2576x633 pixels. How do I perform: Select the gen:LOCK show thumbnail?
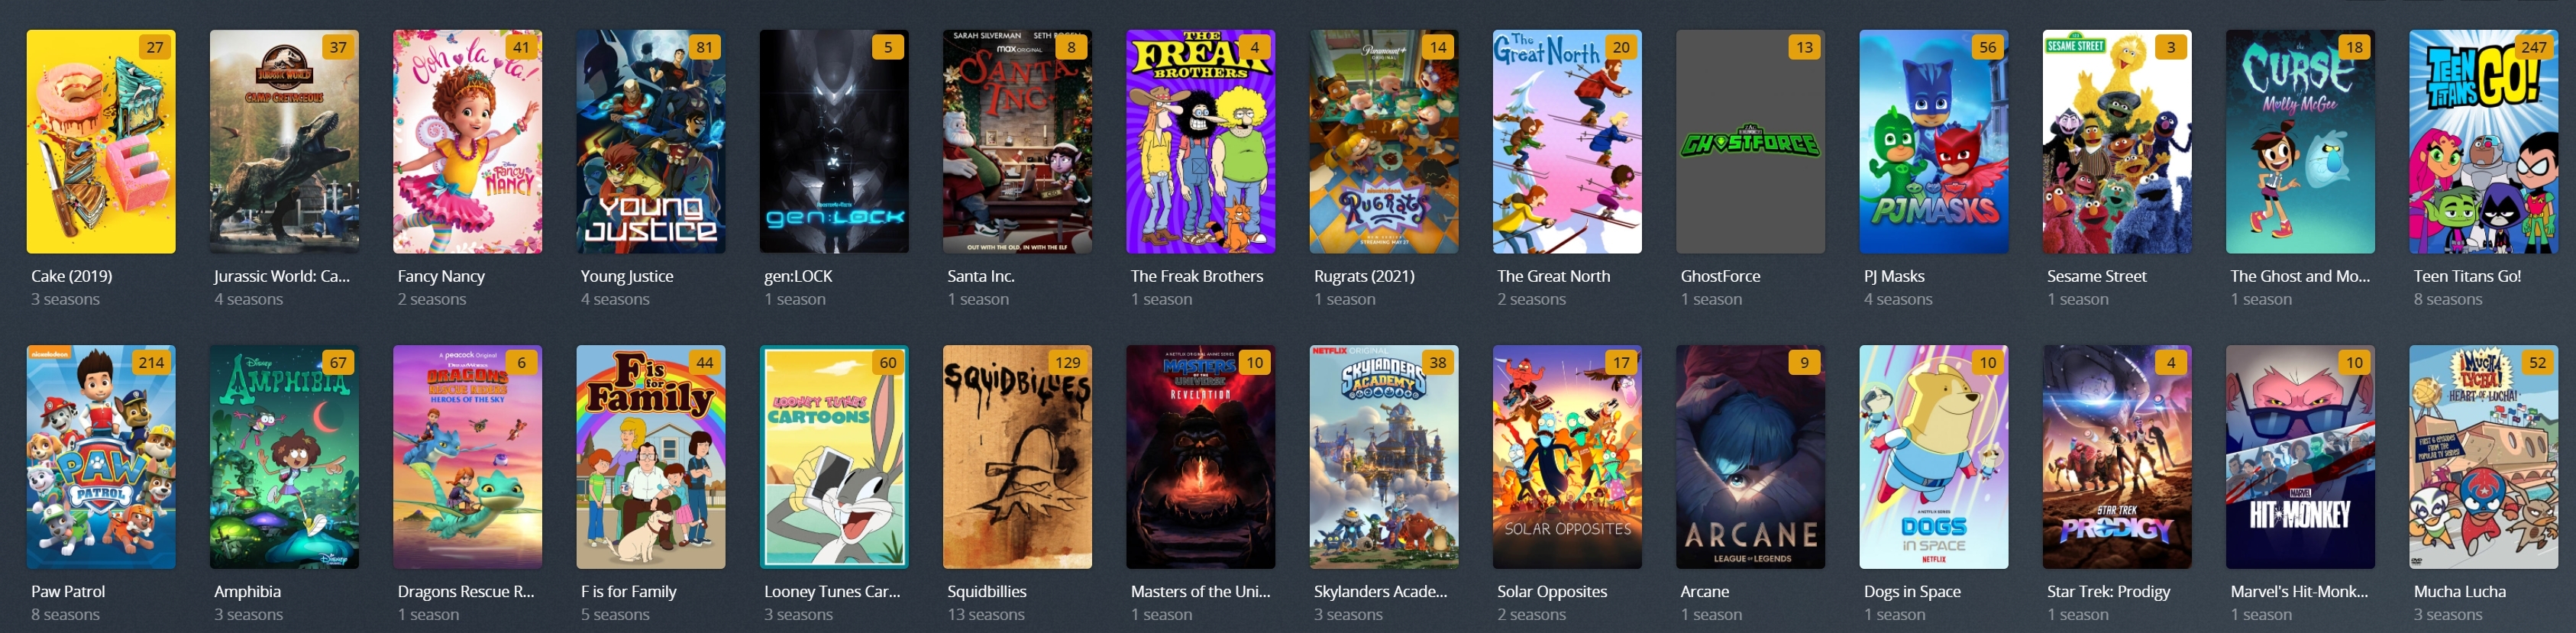(834, 141)
